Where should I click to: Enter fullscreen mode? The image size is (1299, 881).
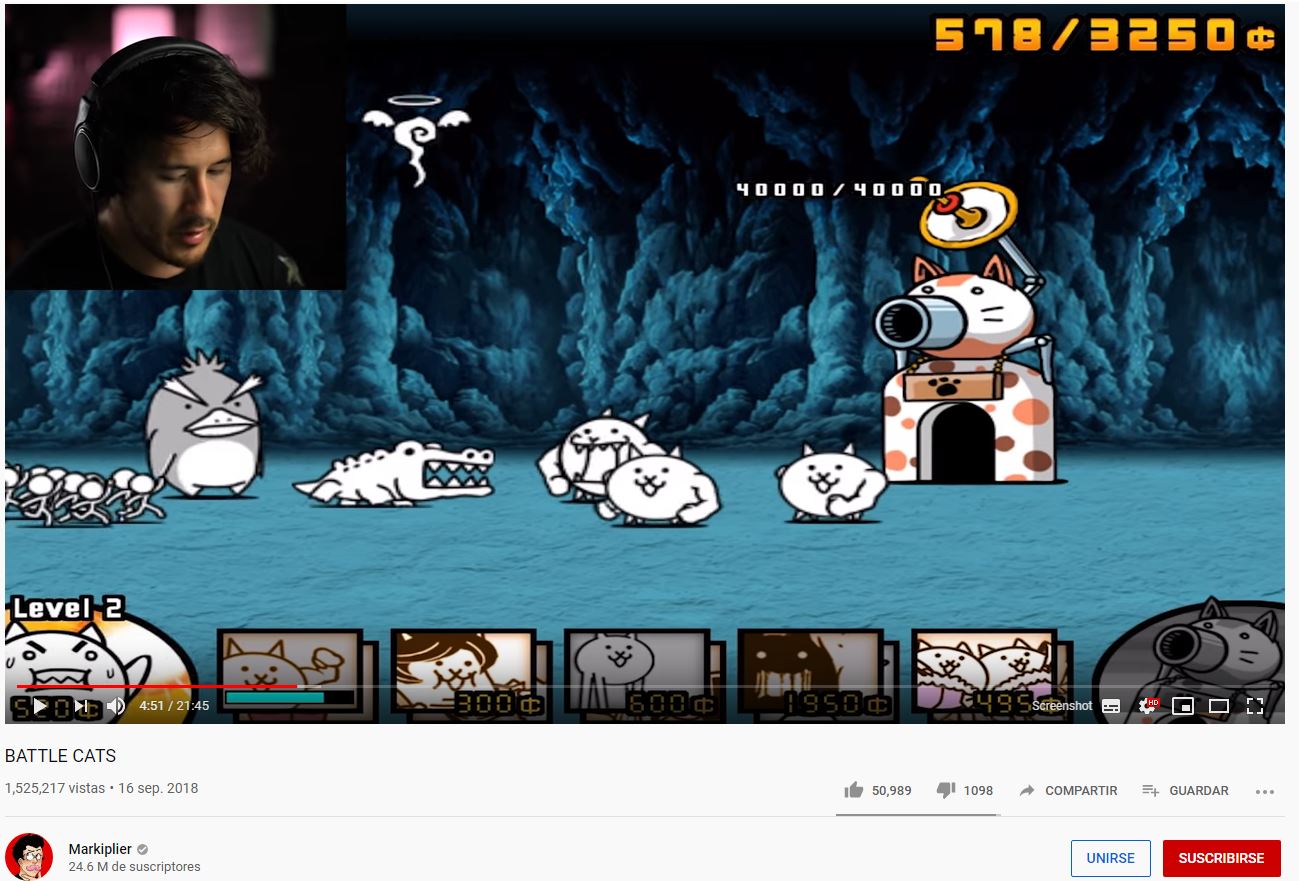pos(1255,706)
